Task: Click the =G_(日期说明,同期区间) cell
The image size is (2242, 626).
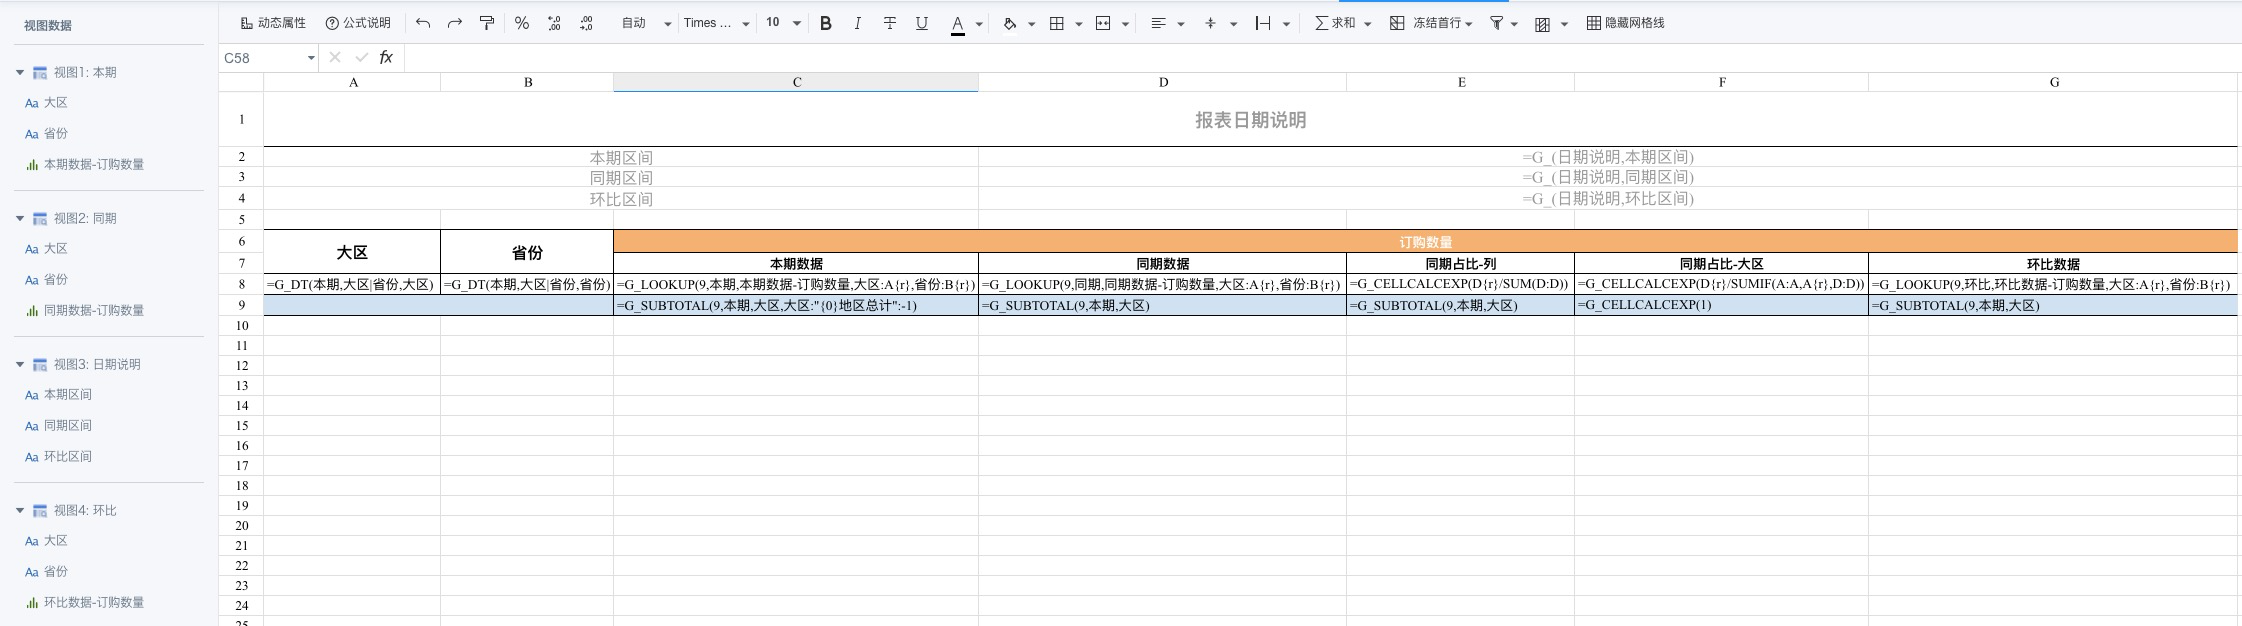Action: point(1608,177)
